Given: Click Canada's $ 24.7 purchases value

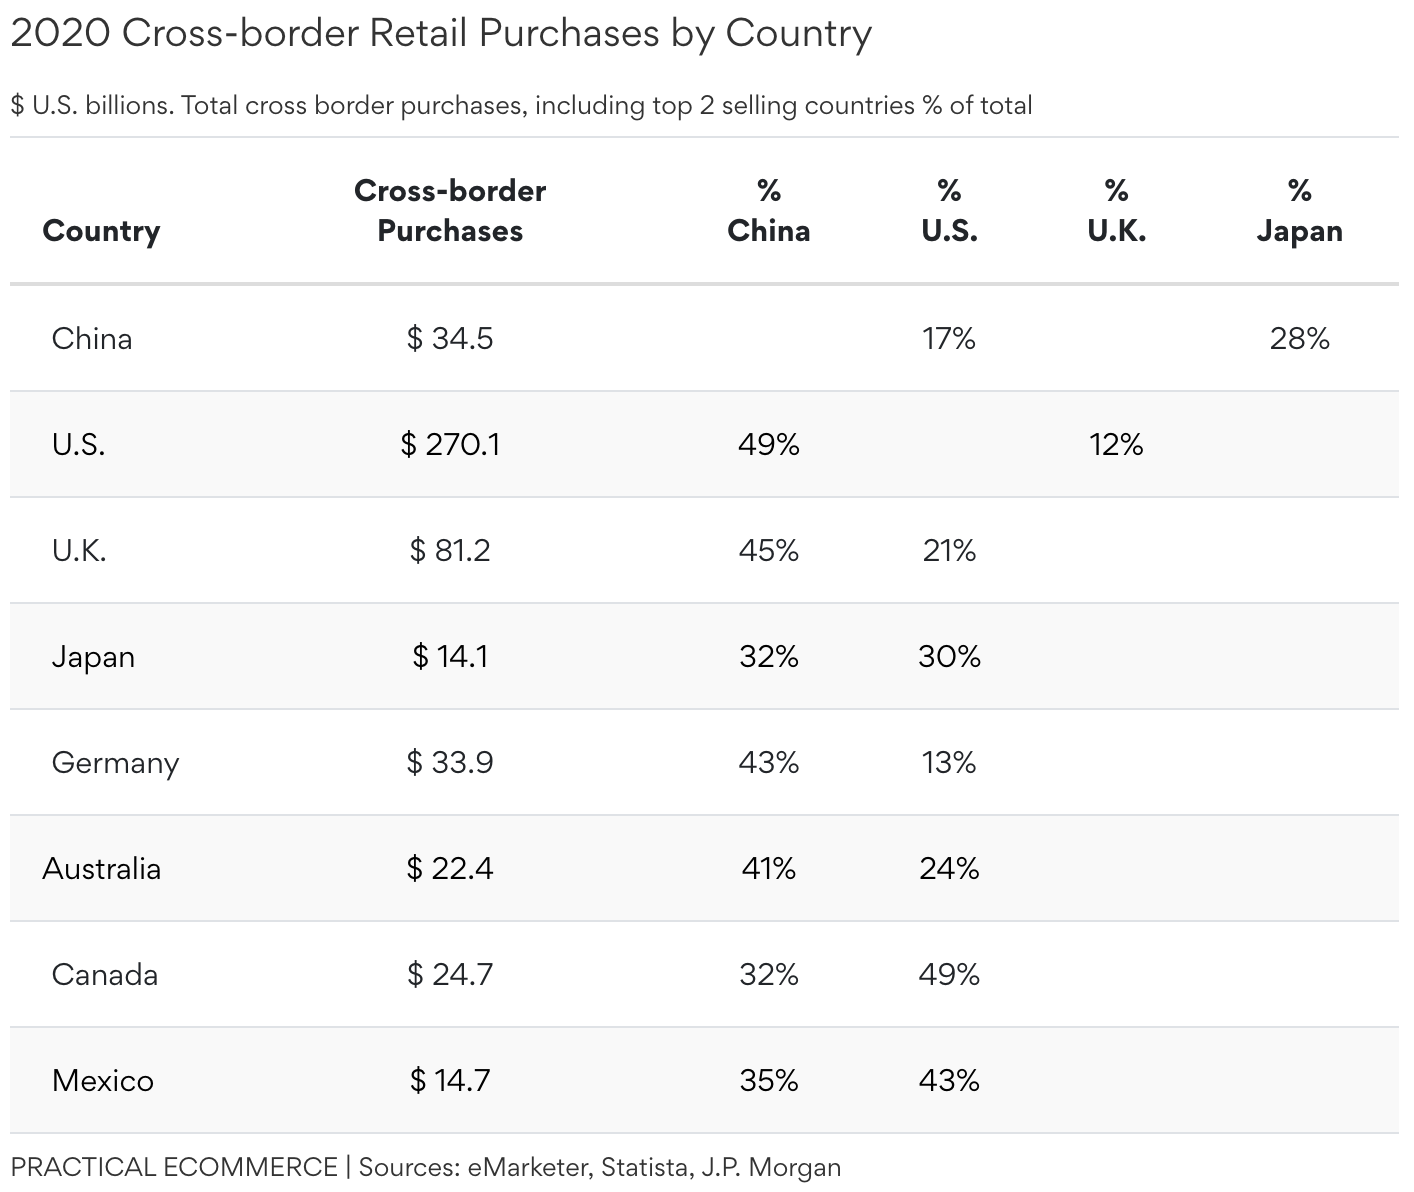Looking at the screenshot, I should pyautogui.click(x=450, y=975).
